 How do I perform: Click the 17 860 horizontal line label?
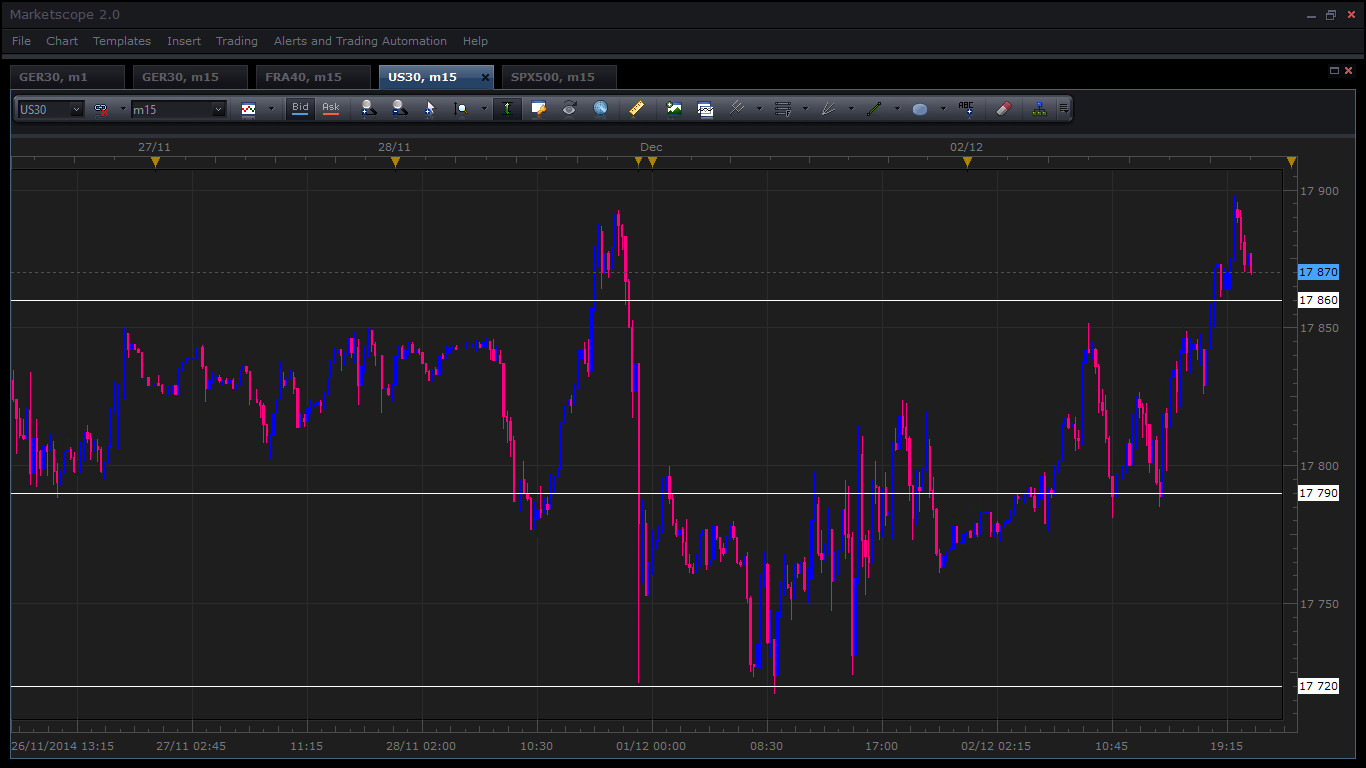point(1317,300)
